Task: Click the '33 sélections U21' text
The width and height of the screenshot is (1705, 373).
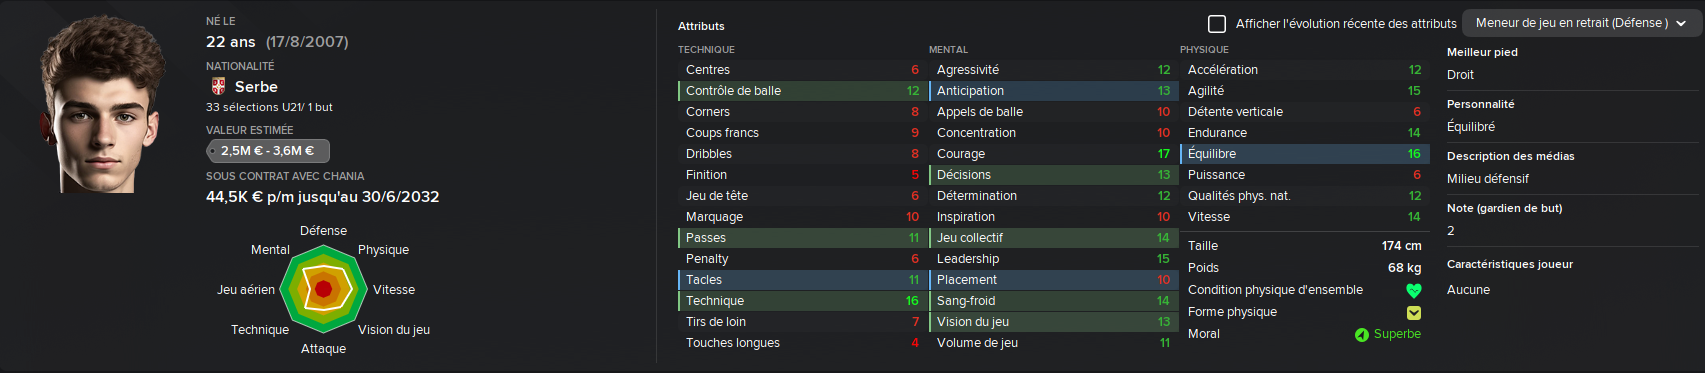Action: coord(254,107)
